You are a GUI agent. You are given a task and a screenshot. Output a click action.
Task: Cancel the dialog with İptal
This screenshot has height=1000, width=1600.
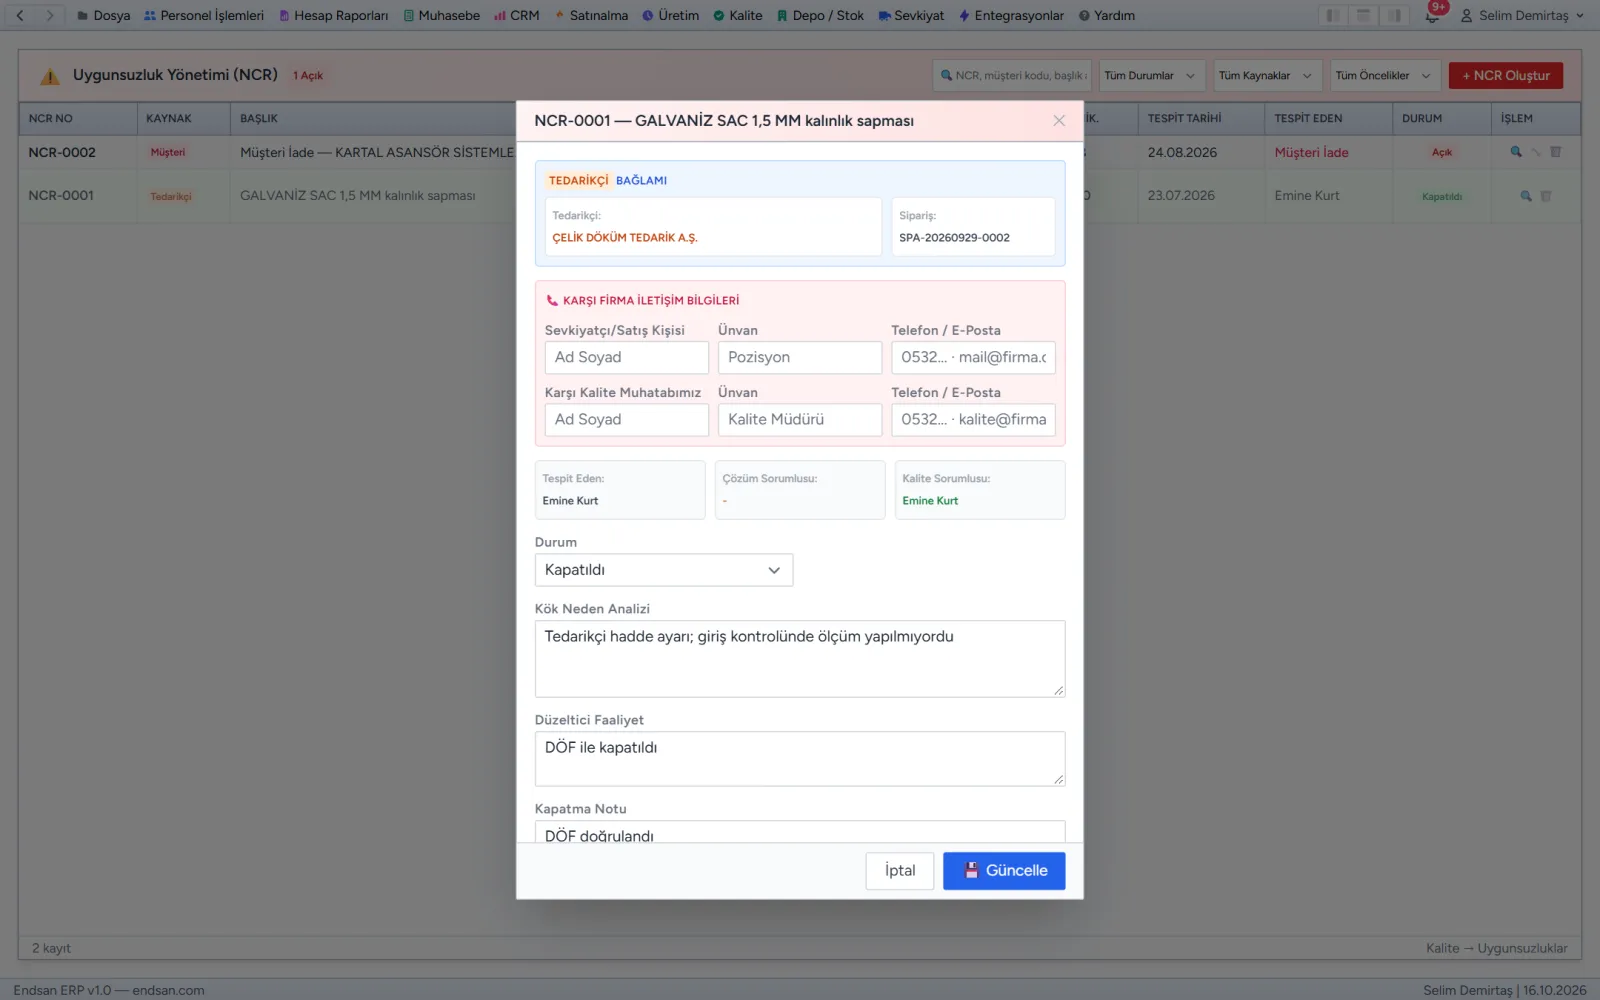[x=900, y=870]
